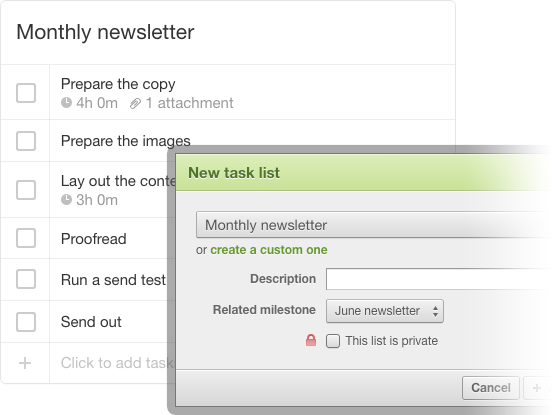Click the clock icon beside 3h 0m
This screenshot has width=560, height=415.
pyautogui.click(x=66, y=200)
